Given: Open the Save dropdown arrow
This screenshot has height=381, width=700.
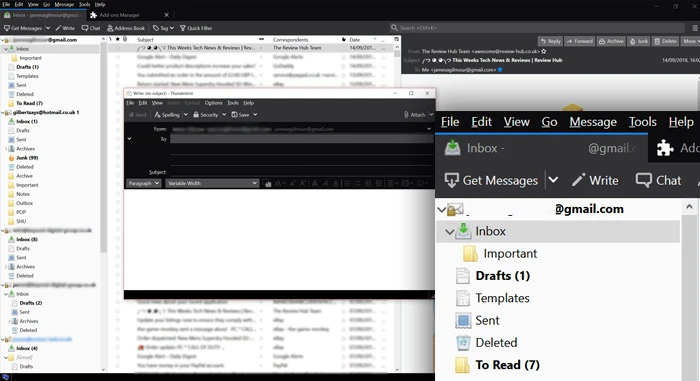Looking at the screenshot, I should [x=255, y=115].
